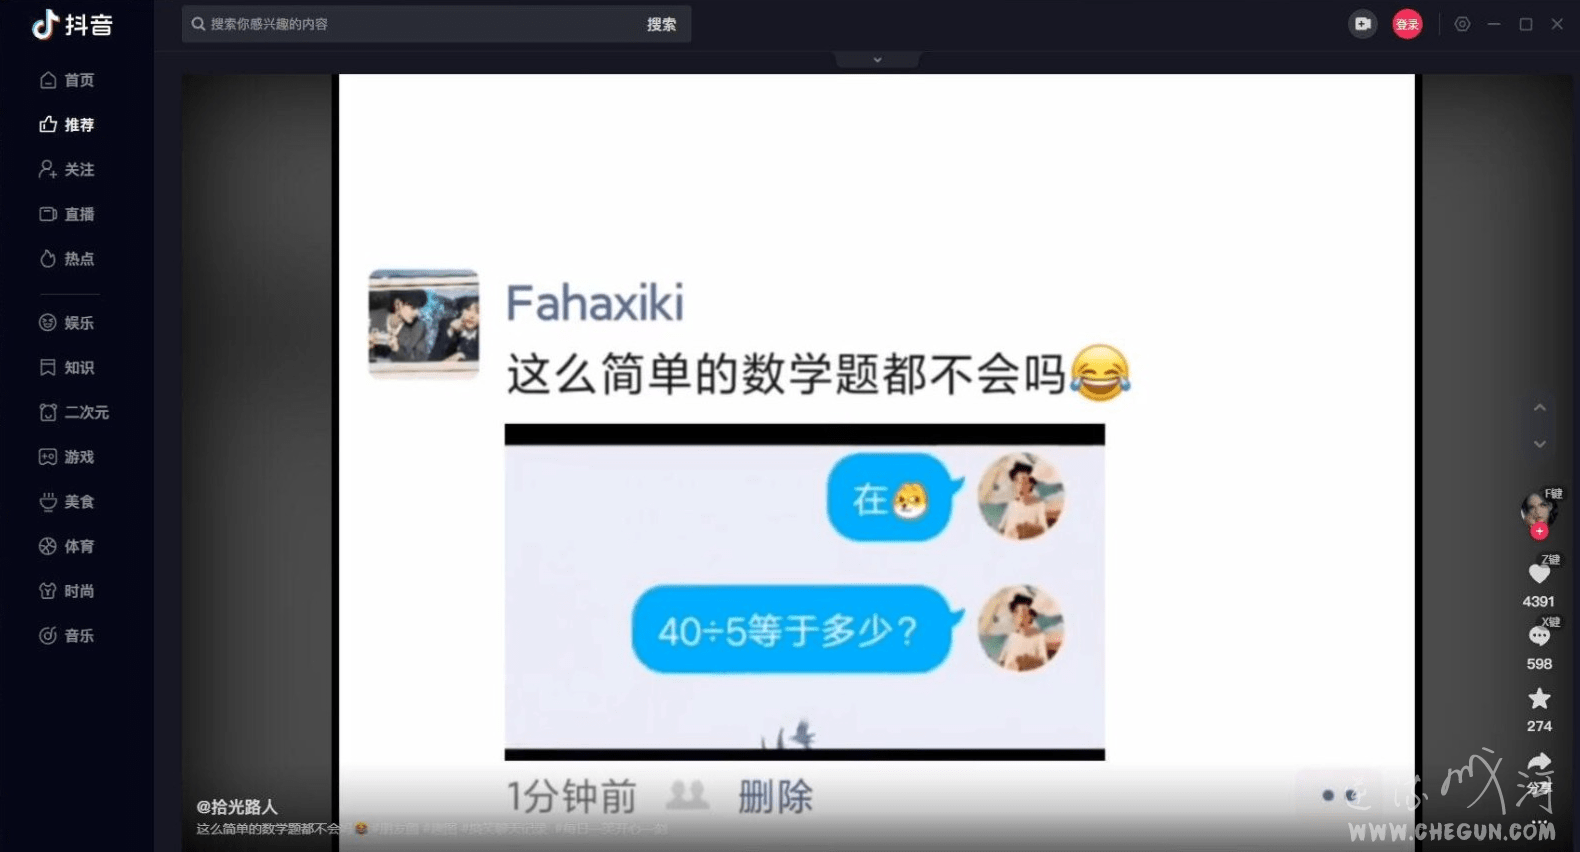Click the Douyin logo

pyautogui.click(x=72, y=24)
